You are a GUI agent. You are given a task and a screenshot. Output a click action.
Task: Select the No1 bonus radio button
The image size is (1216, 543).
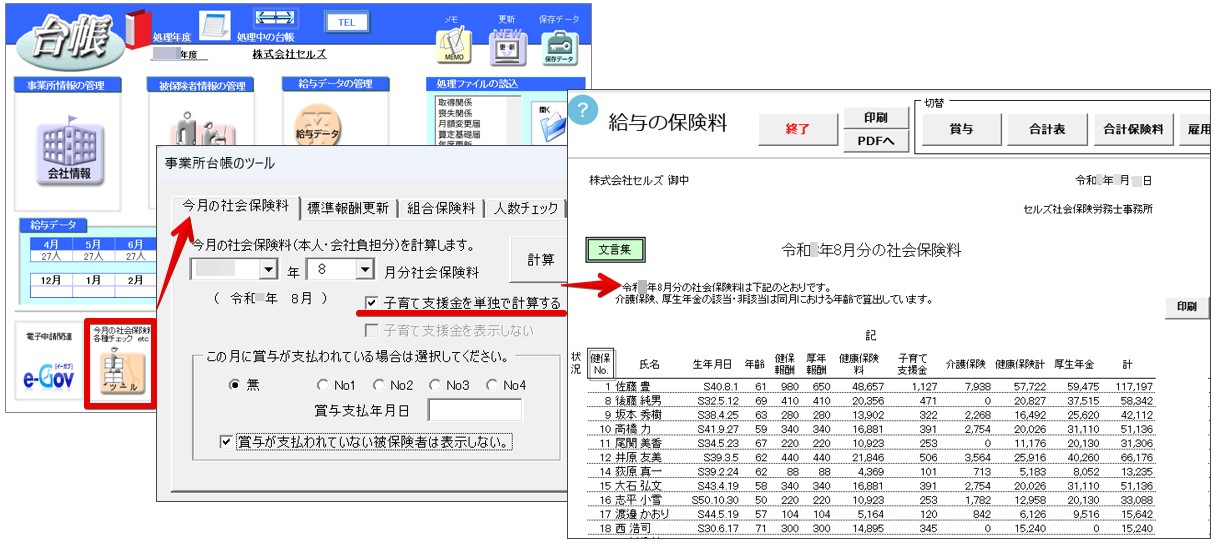[322, 385]
